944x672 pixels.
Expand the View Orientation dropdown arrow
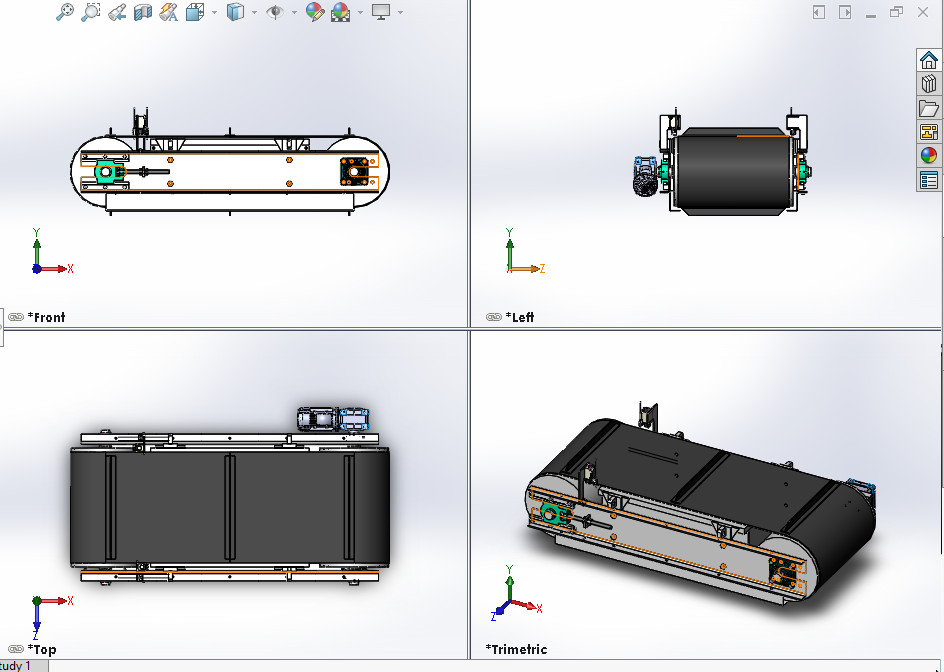pyautogui.click(x=213, y=13)
